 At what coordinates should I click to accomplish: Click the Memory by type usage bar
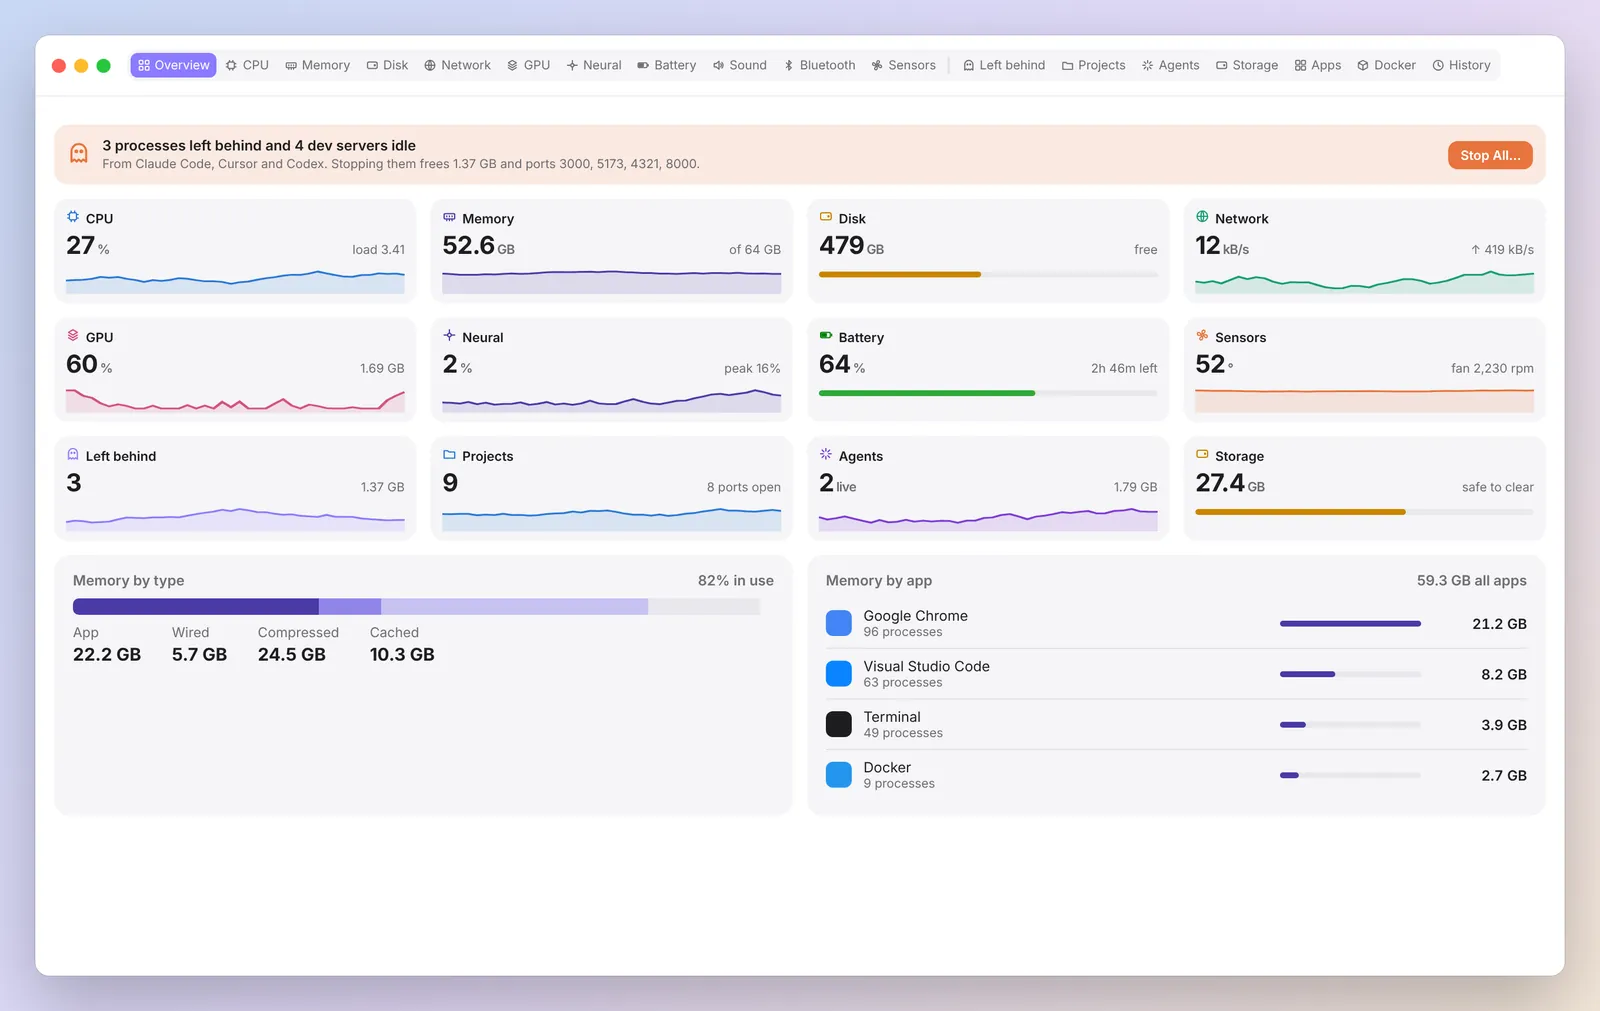(416, 606)
